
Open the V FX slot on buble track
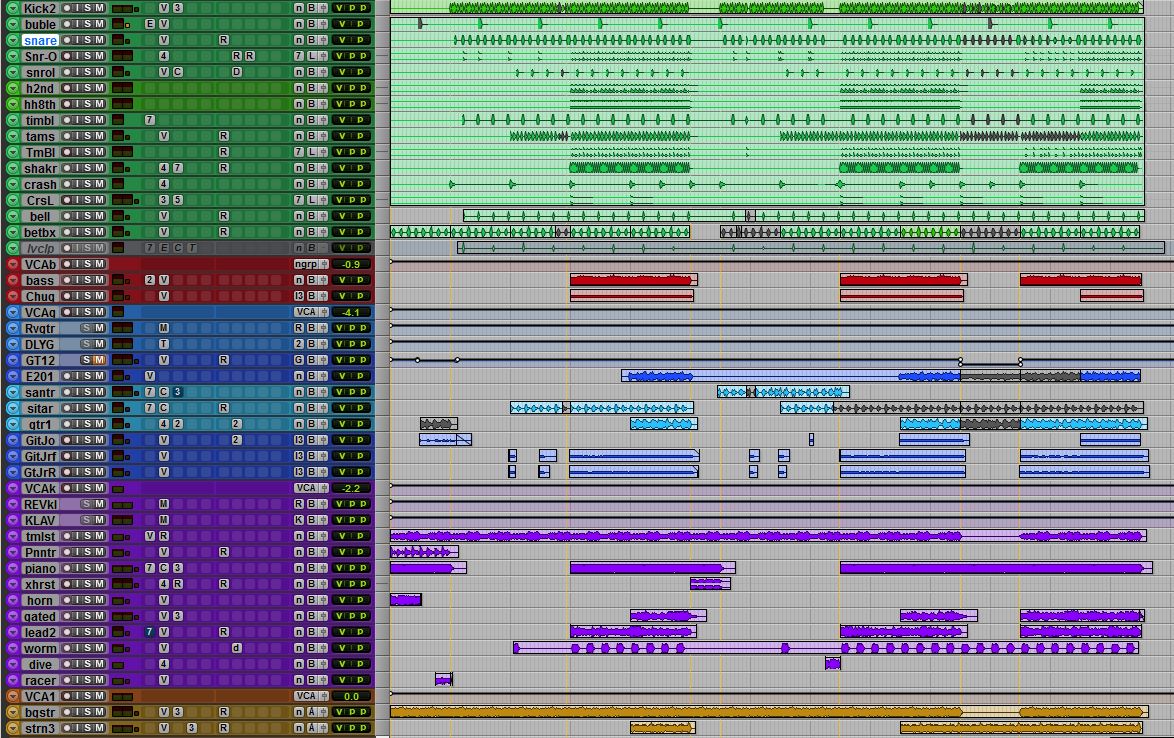coord(163,24)
